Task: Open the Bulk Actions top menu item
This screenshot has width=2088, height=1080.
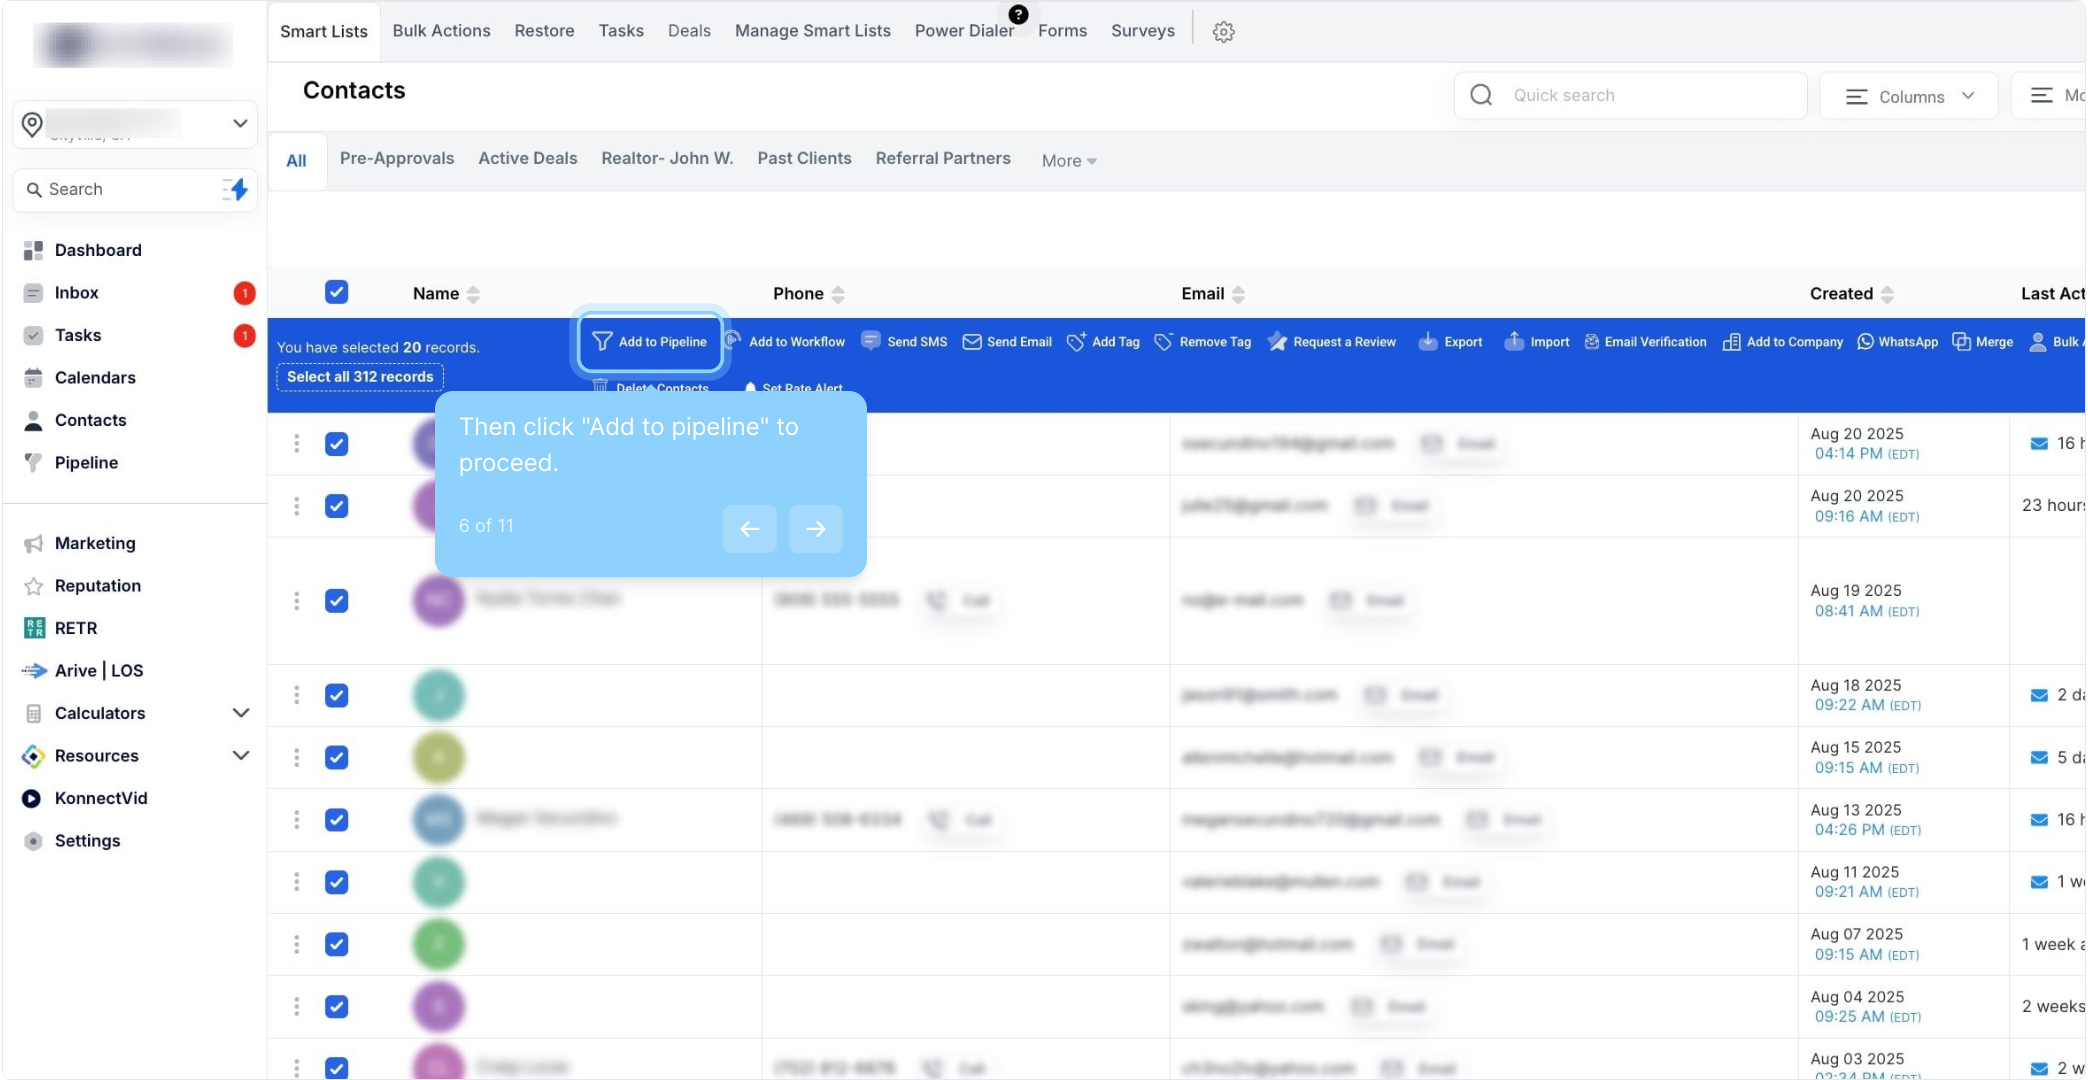Action: point(441,31)
